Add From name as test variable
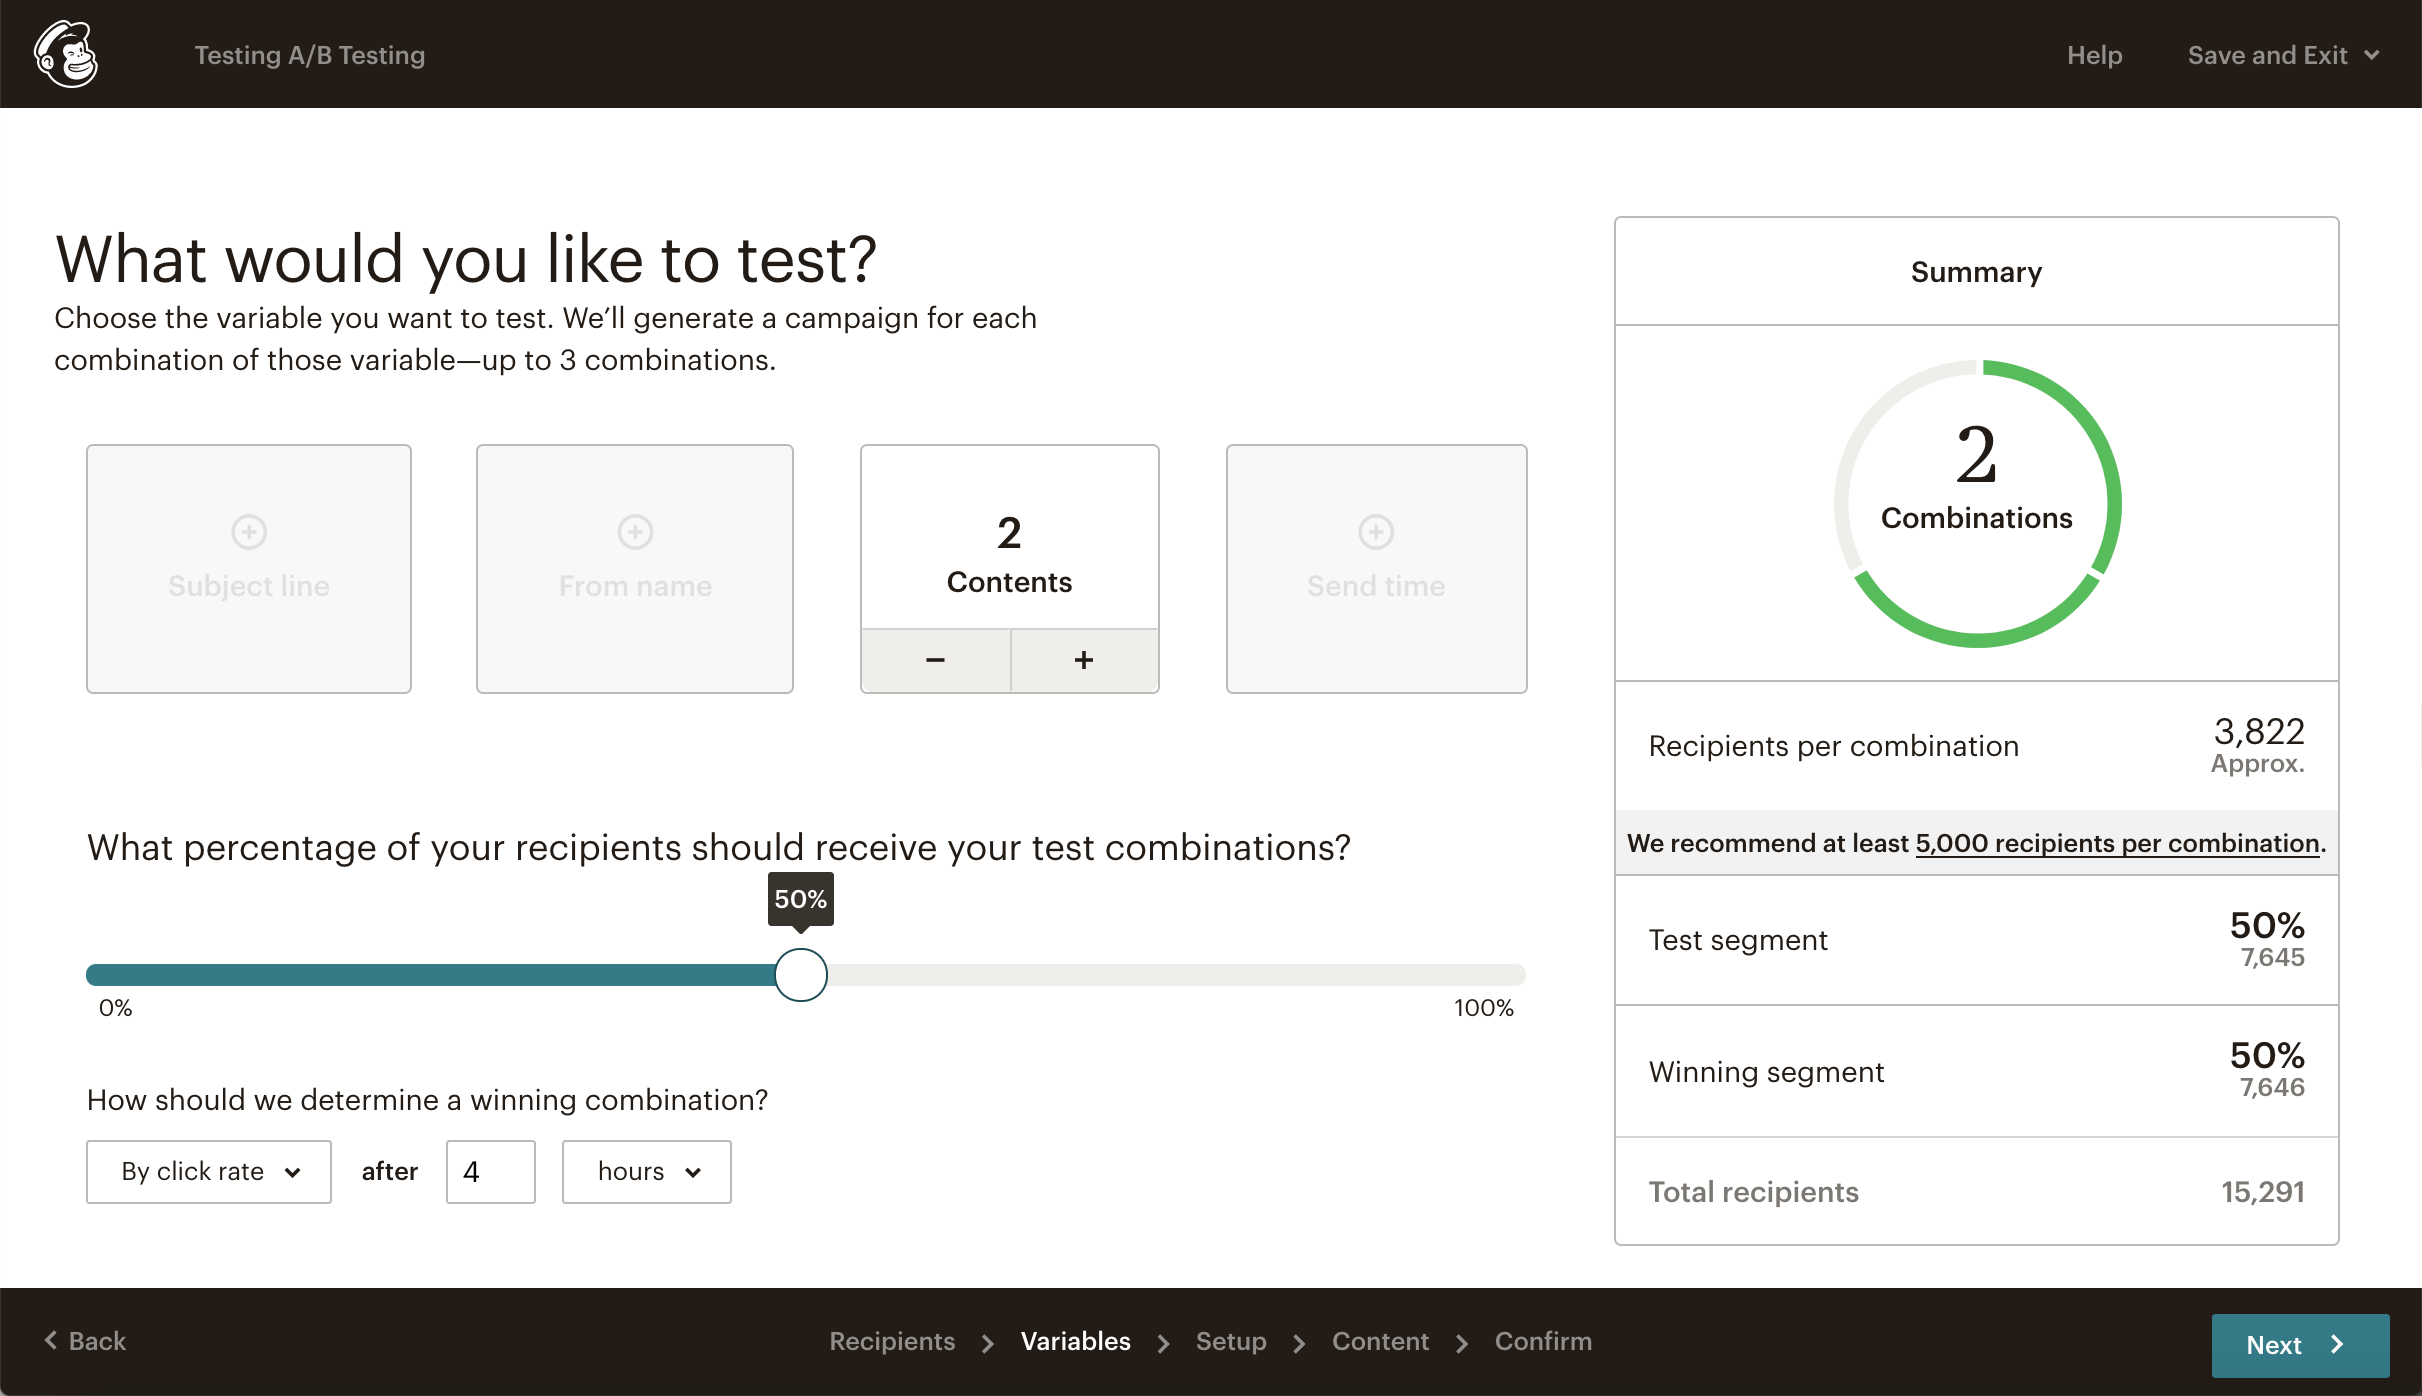Screen dimensions: 2422x1396 pos(635,568)
